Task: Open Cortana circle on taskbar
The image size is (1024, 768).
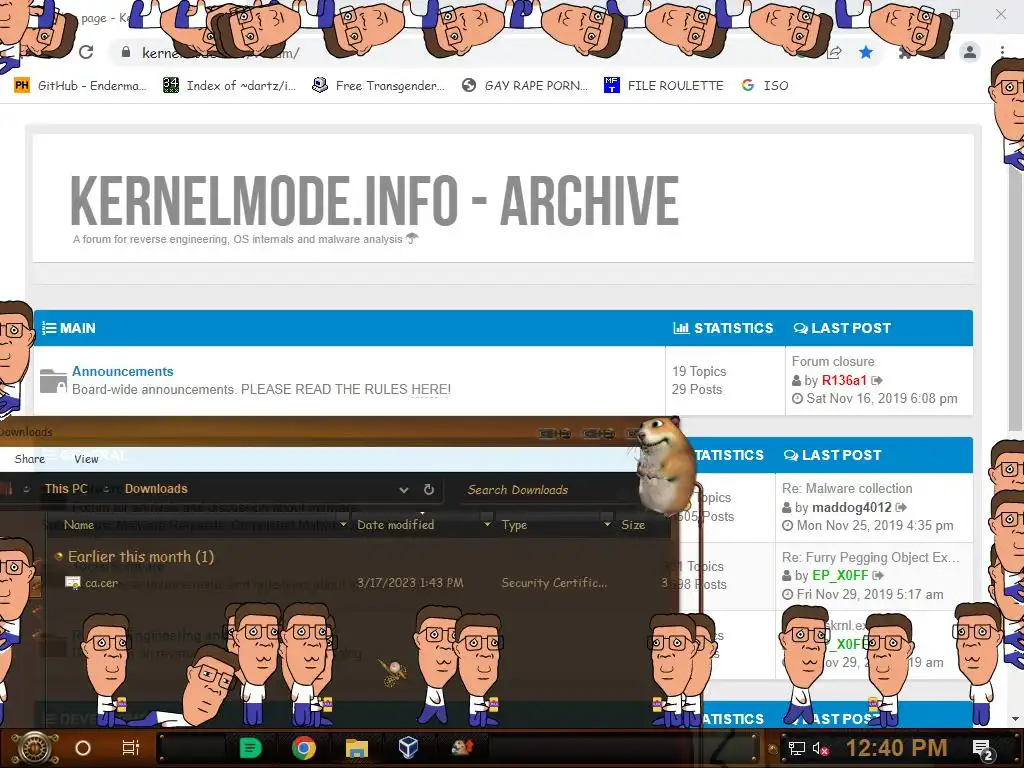Action: coord(83,748)
